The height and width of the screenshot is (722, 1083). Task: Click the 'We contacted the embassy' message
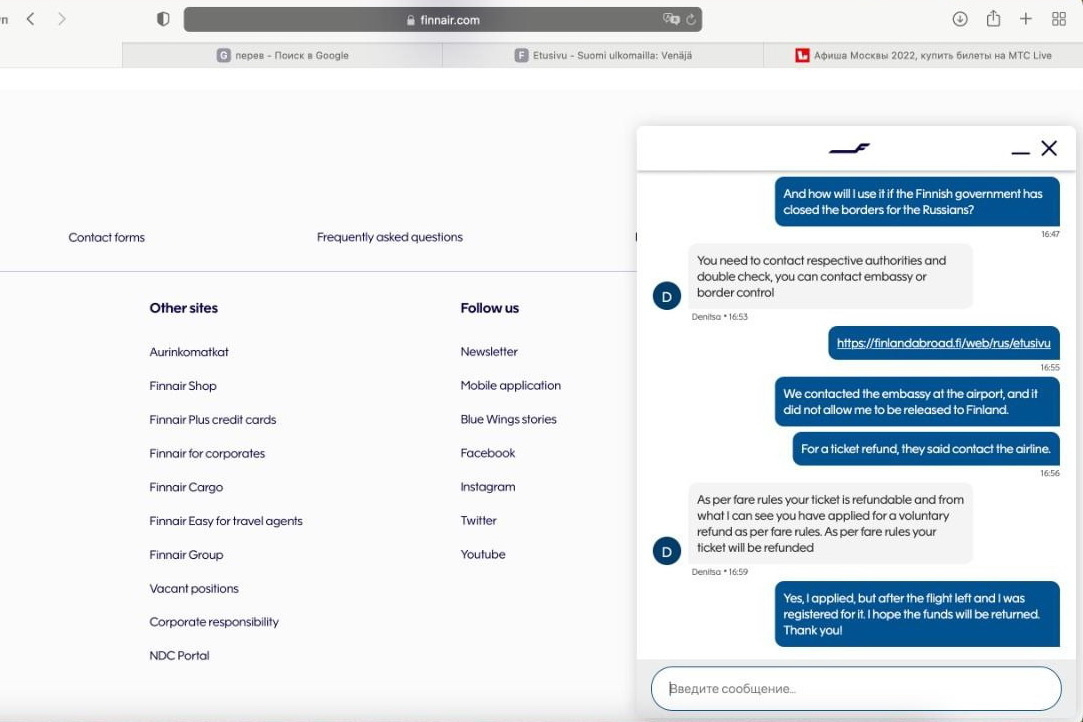tap(917, 401)
